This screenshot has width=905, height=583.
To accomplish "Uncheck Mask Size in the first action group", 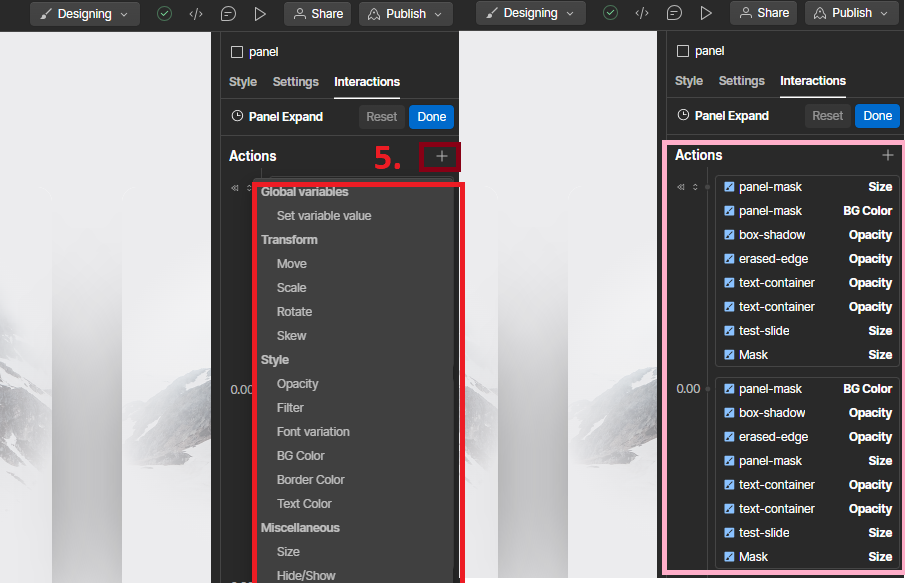I will pos(730,355).
